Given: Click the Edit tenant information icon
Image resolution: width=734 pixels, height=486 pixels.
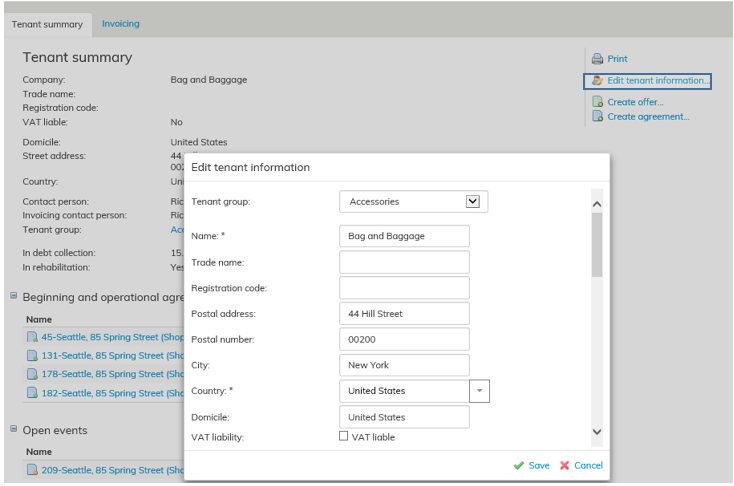Looking at the screenshot, I should pyautogui.click(x=597, y=80).
